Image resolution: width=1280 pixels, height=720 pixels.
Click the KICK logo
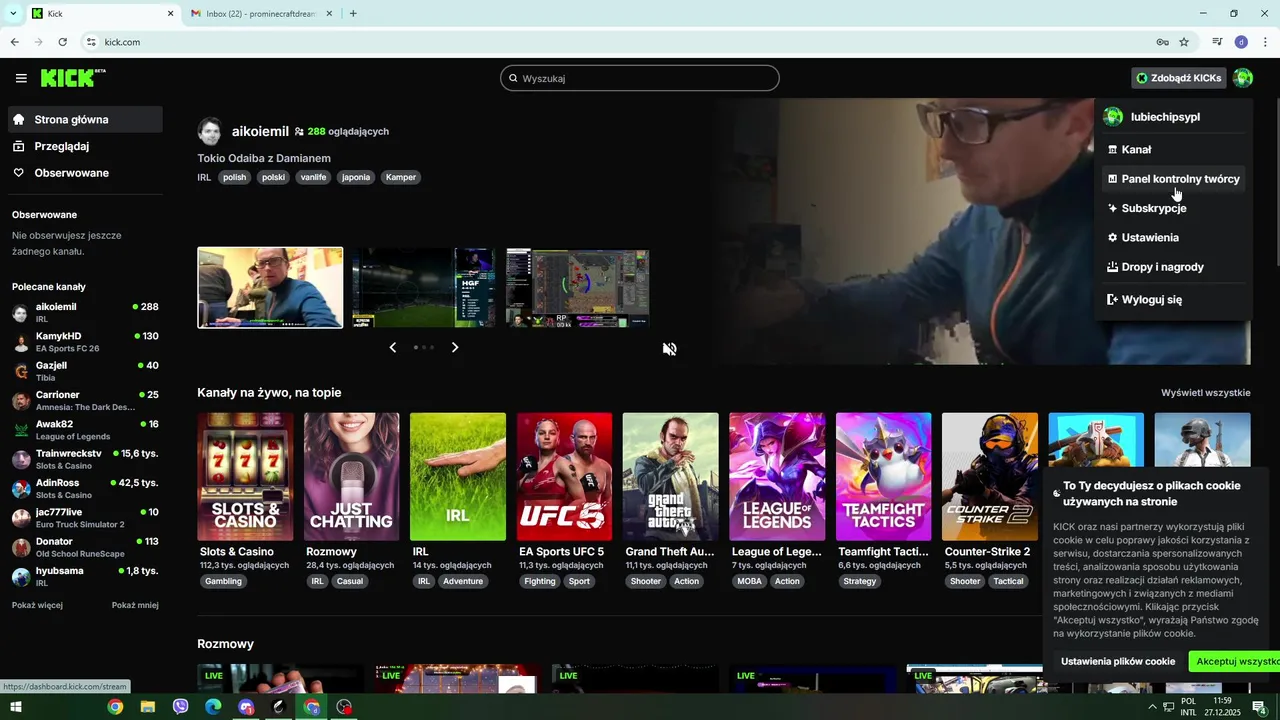(x=73, y=78)
